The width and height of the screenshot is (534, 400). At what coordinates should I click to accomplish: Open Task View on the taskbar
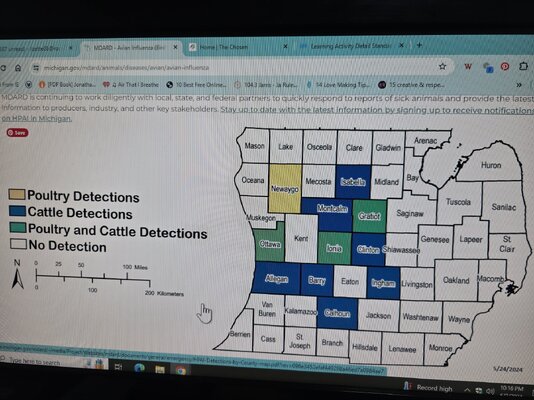coord(119,367)
